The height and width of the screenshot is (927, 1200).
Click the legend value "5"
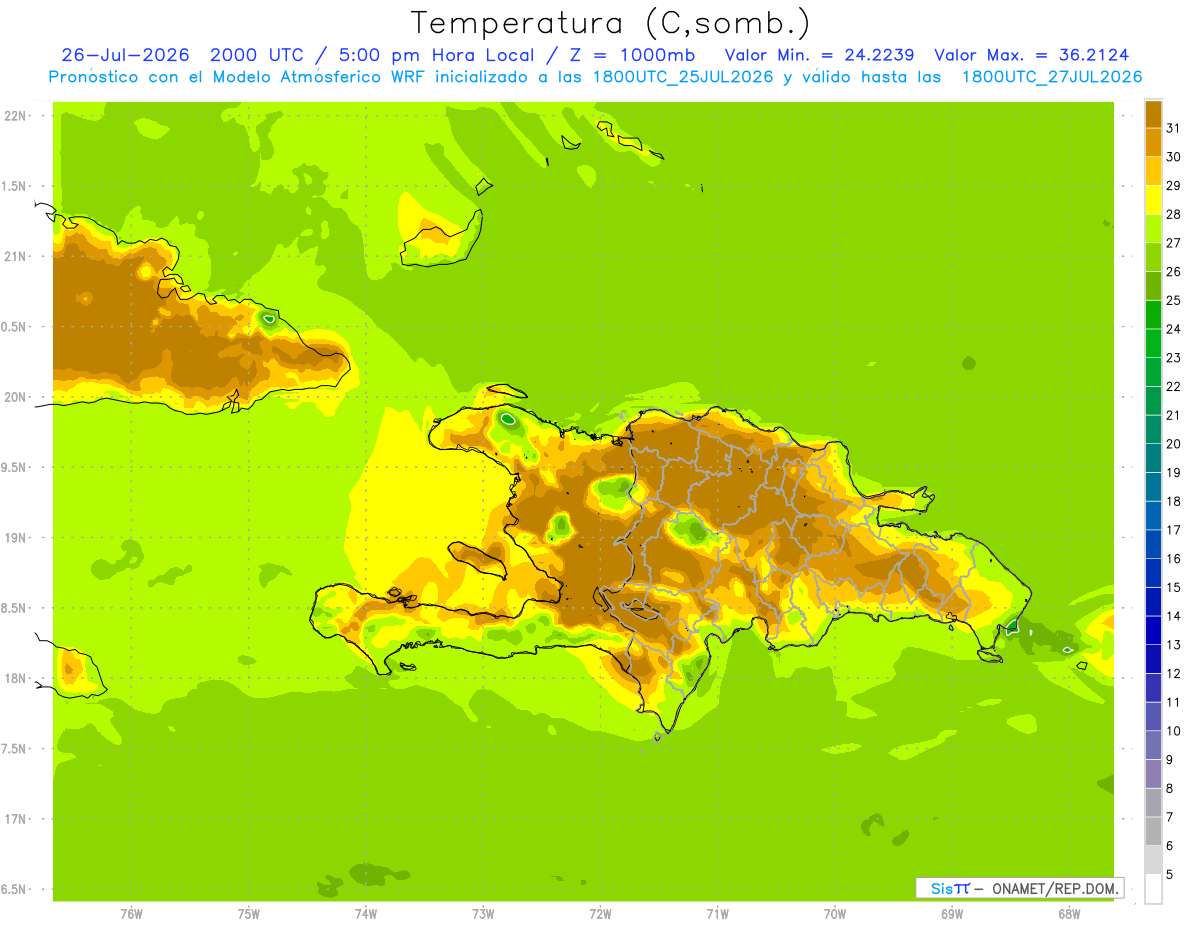pos(1169,875)
